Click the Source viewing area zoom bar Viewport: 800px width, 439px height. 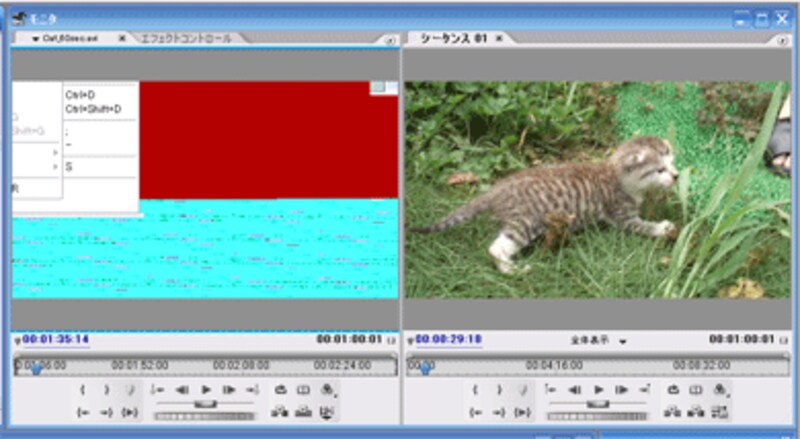click(x=205, y=355)
